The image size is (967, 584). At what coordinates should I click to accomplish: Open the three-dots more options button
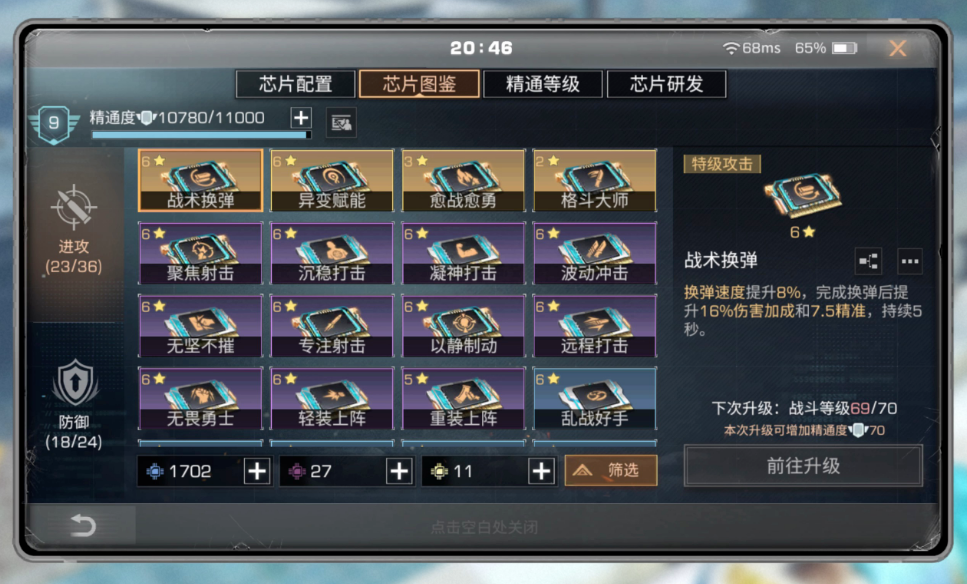point(910,261)
